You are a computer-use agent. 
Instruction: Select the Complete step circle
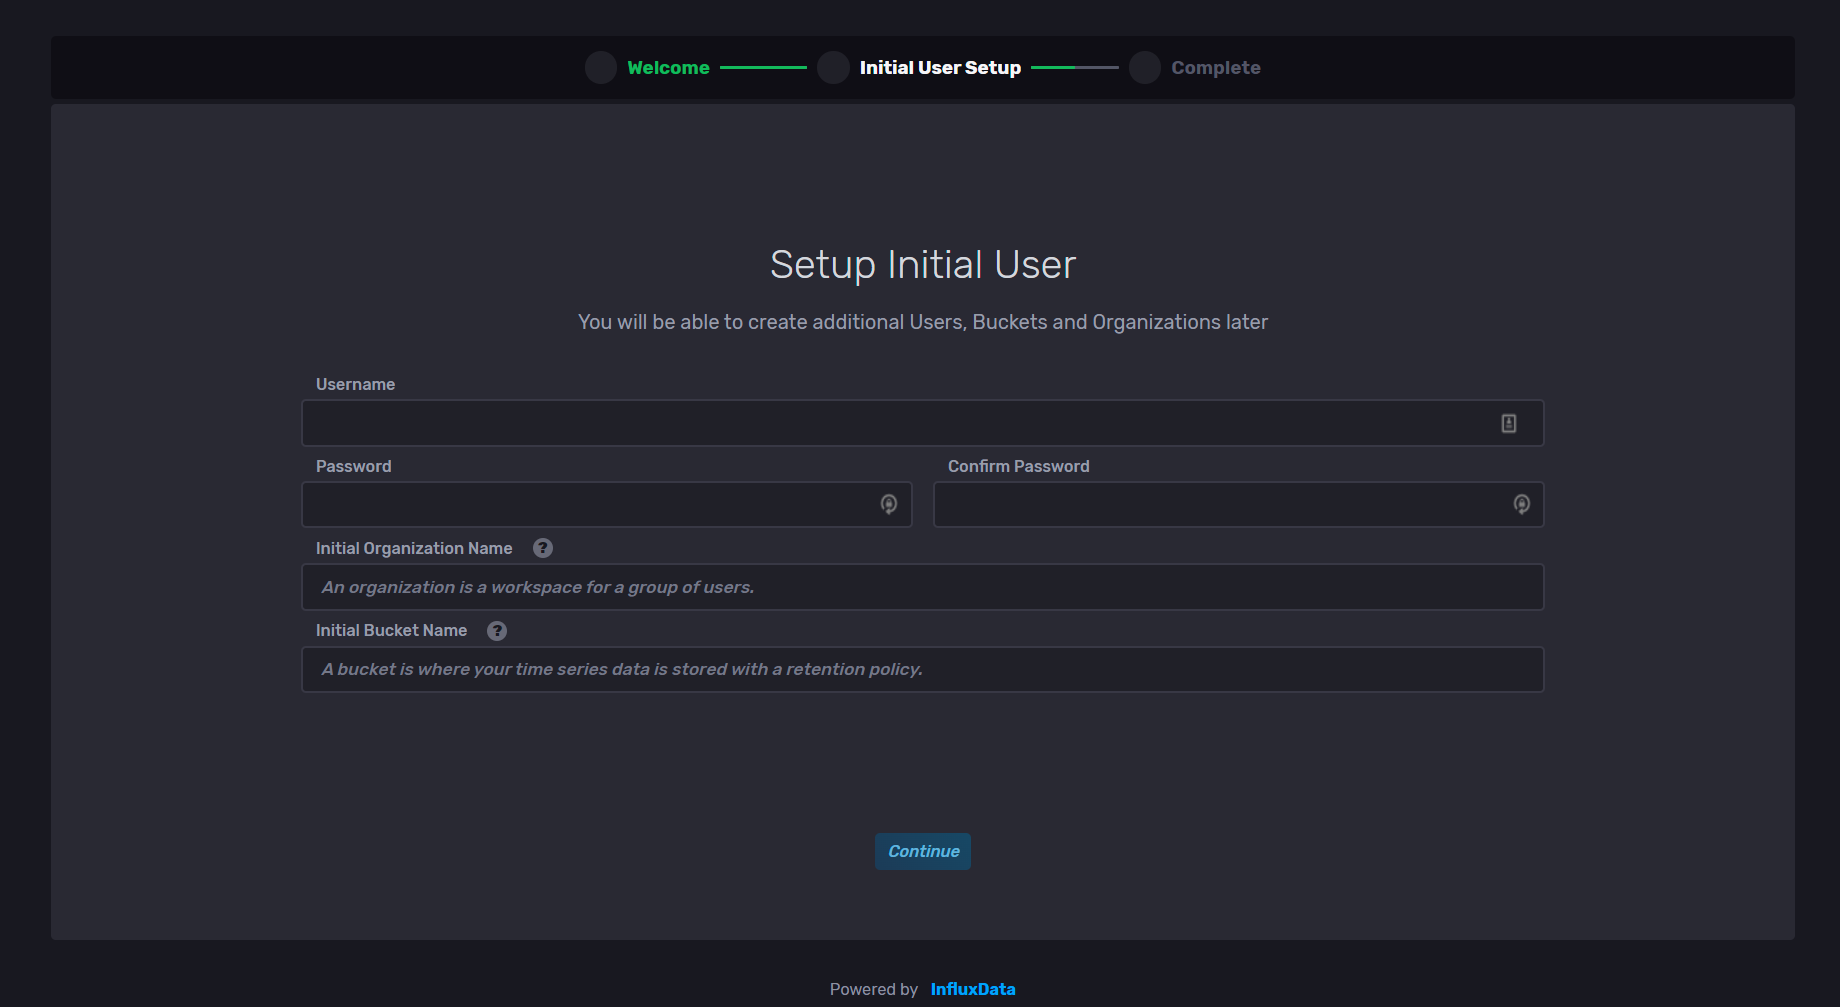coord(1144,67)
